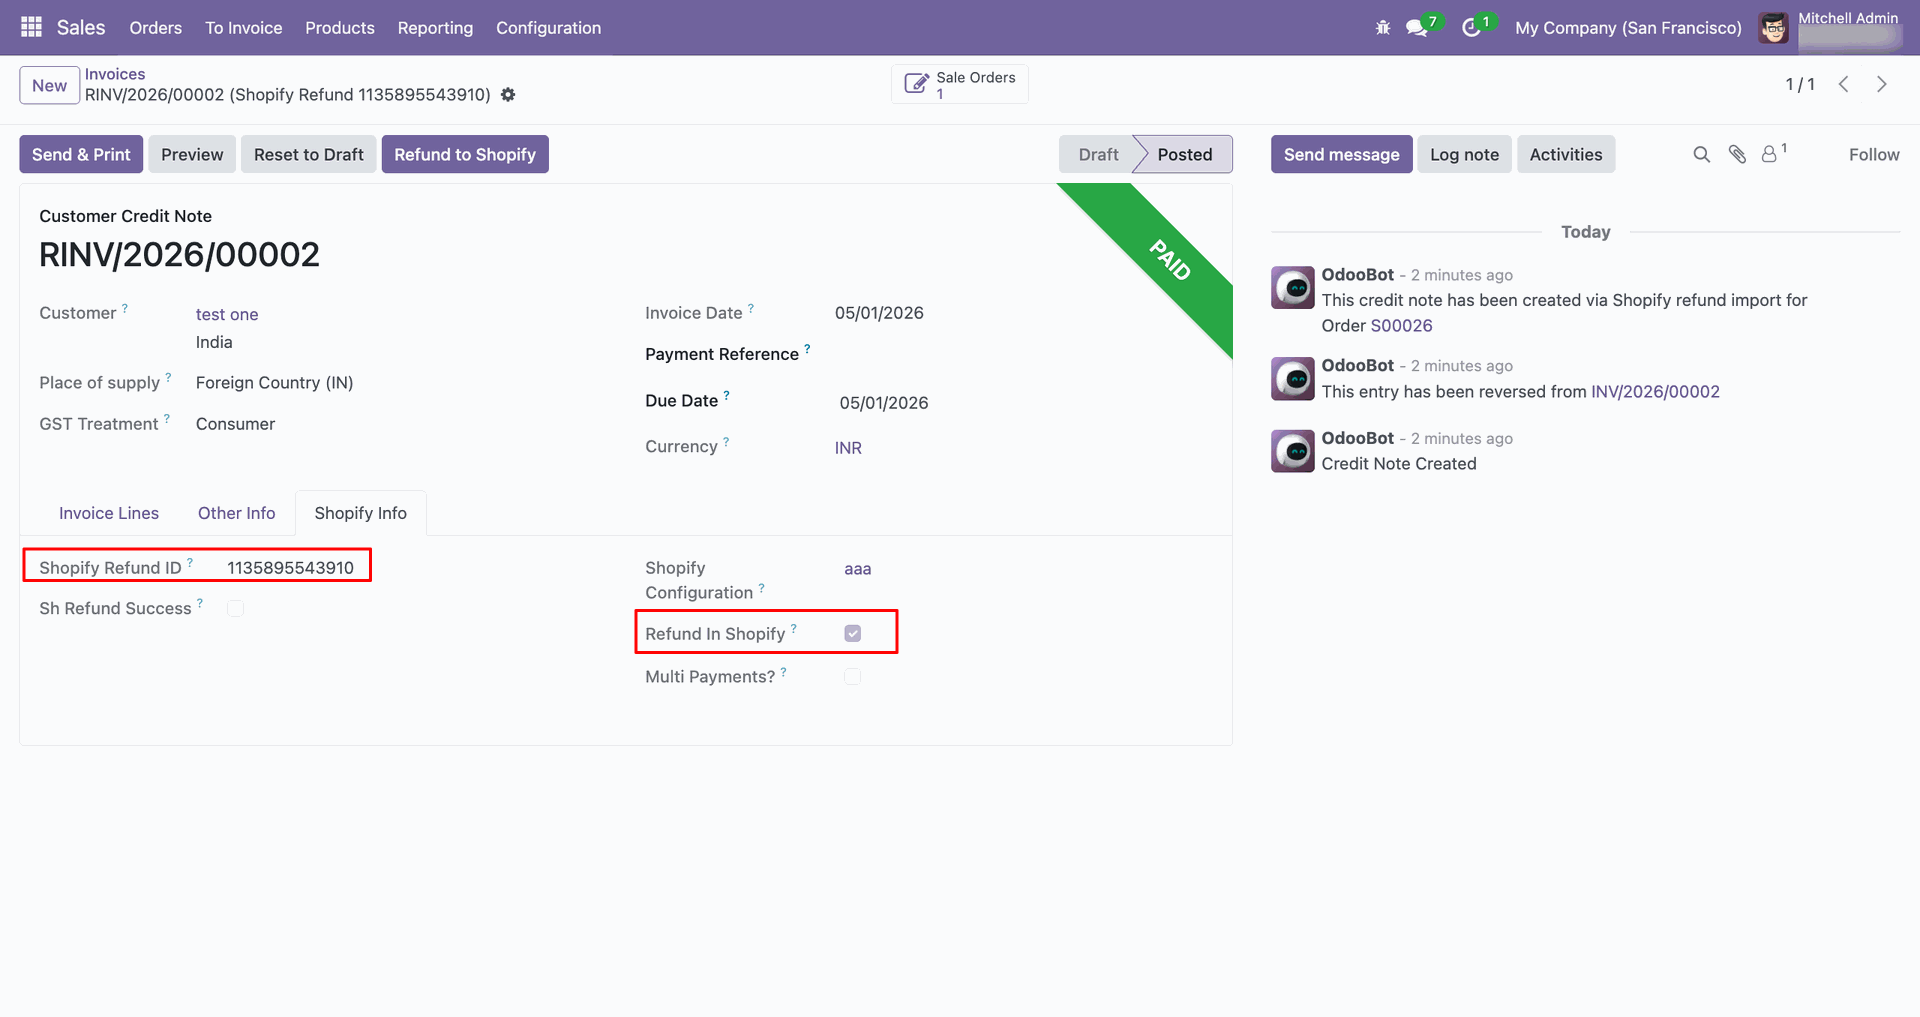
Task: Toggle the Sh Refund Success checkbox
Action: coord(235,609)
